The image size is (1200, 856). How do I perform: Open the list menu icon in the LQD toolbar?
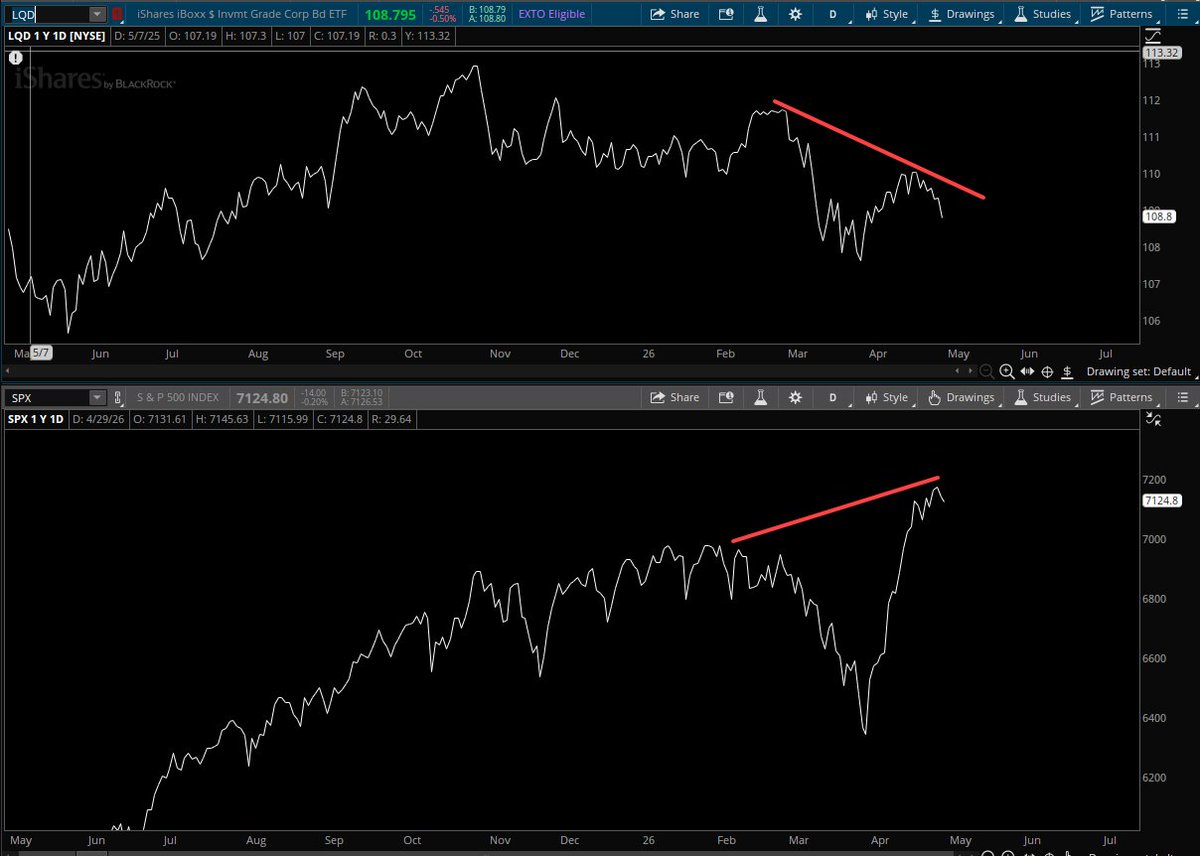(x=1181, y=14)
